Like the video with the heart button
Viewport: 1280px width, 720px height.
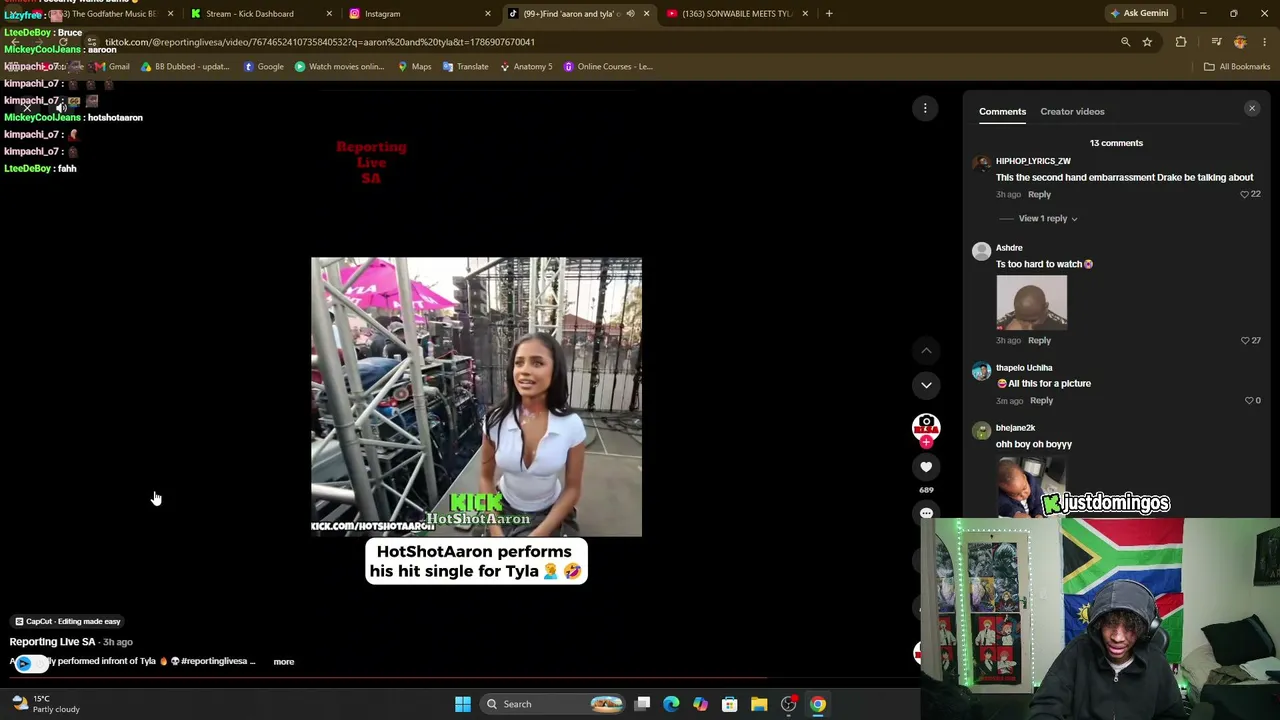(926, 467)
